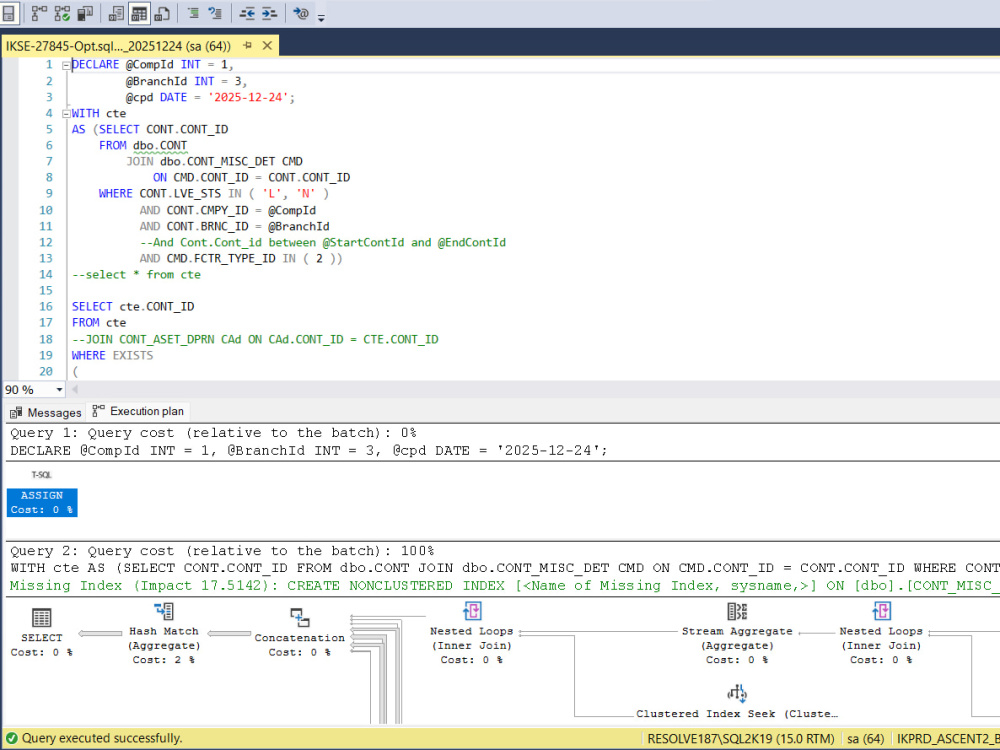Click 'JOIN dbo.CONT_MISC_DET CMD' on line 7
Image resolution: width=1000 pixels, height=750 pixels.
pos(214,161)
